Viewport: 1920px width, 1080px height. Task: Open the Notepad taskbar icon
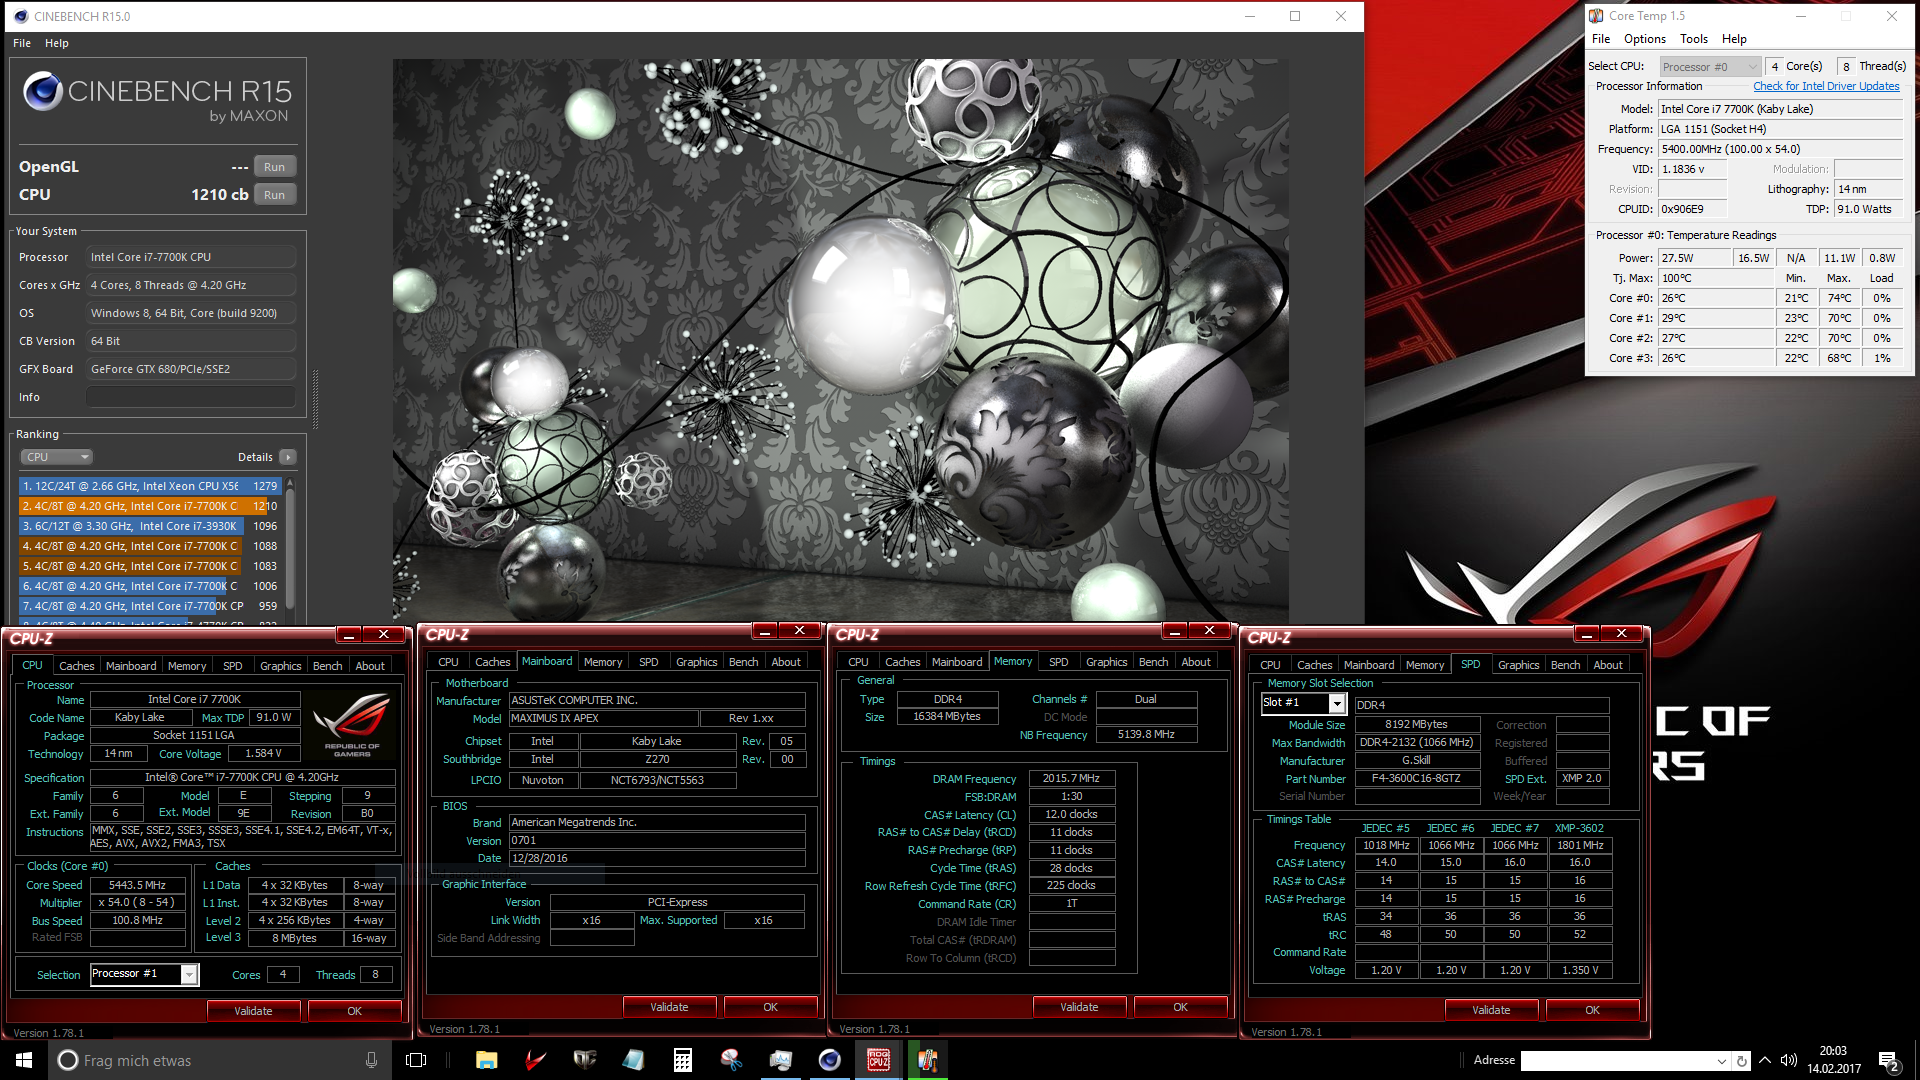point(634,1060)
